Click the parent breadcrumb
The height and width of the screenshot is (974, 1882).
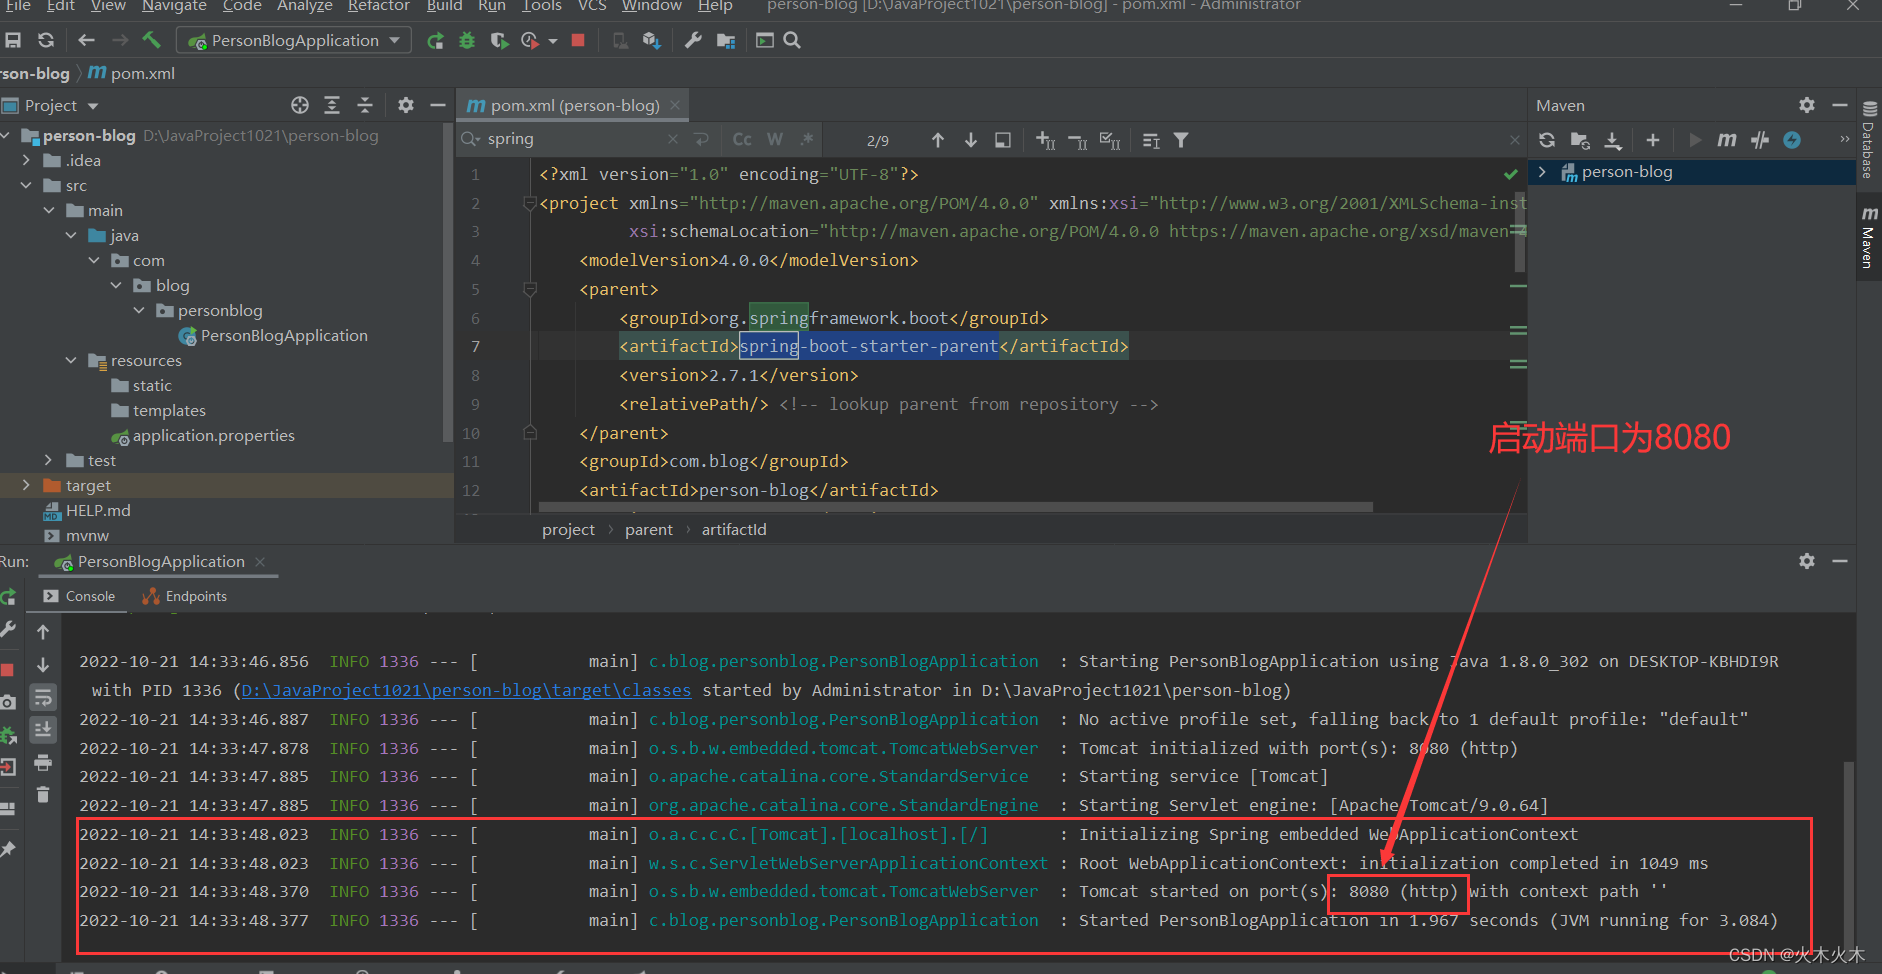pos(649,529)
